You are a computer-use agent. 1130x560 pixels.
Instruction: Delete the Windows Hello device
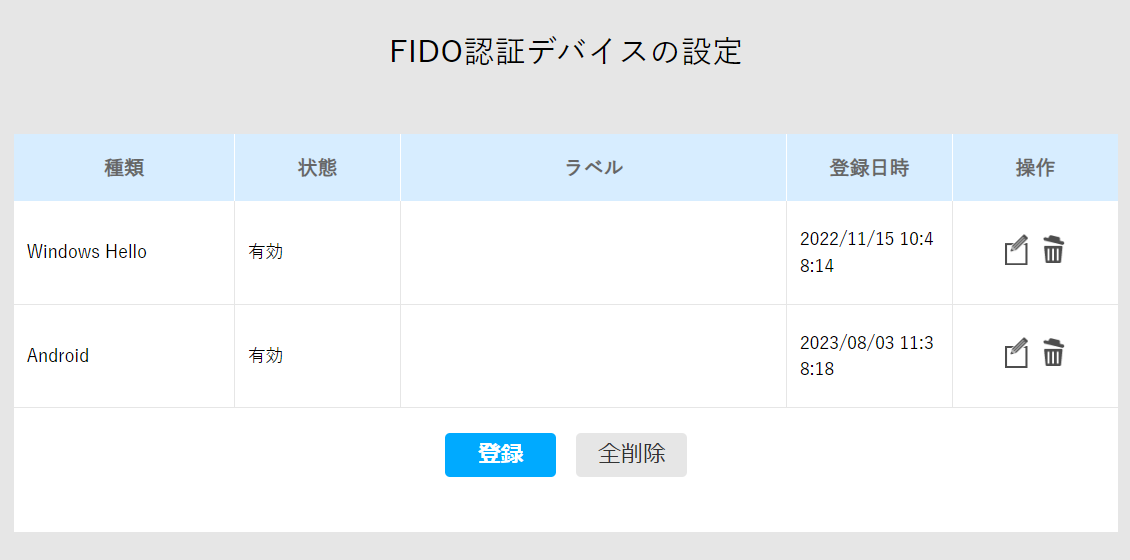click(x=1053, y=249)
